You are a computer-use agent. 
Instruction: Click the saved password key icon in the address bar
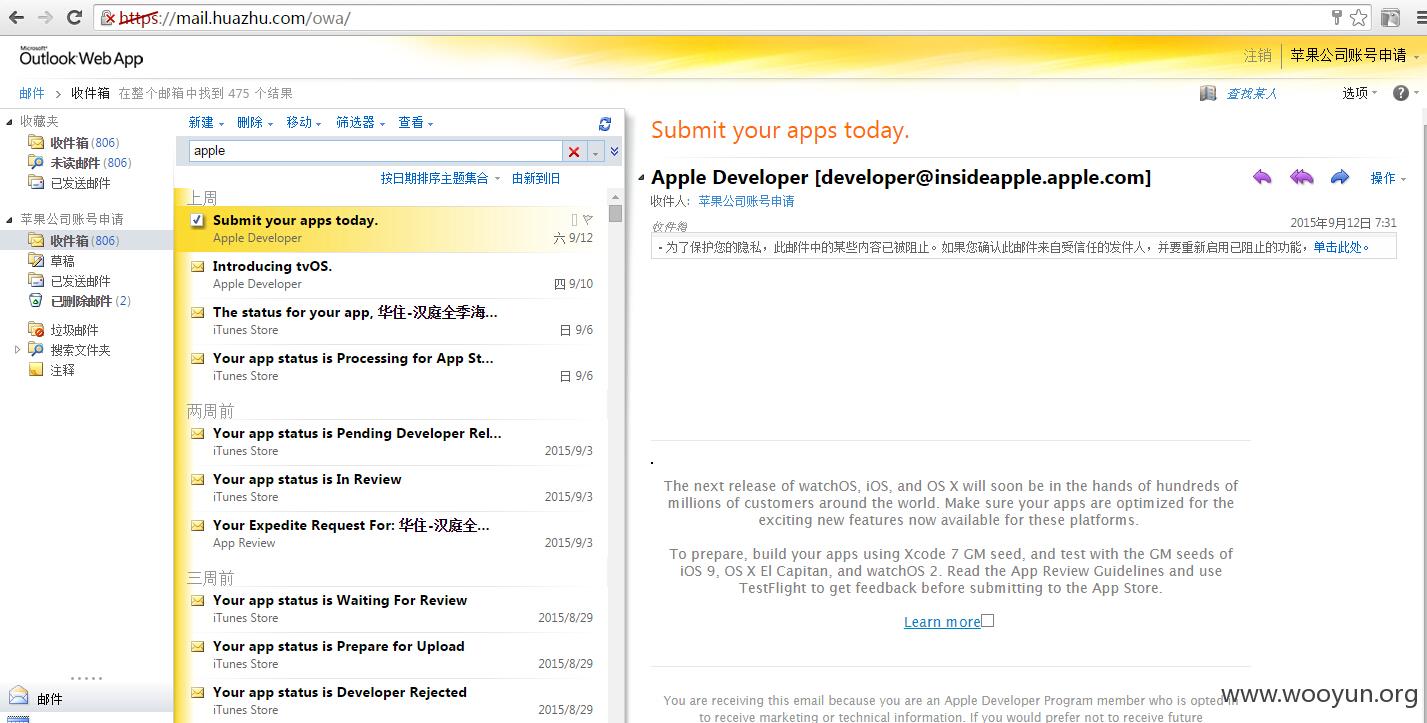[x=1336, y=17]
